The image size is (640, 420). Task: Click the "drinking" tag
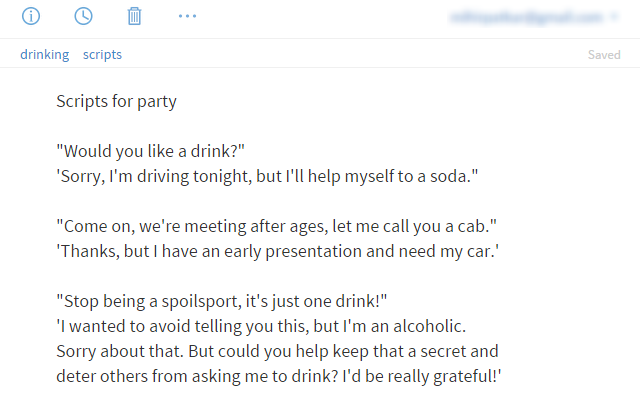(x=45, y=54)
